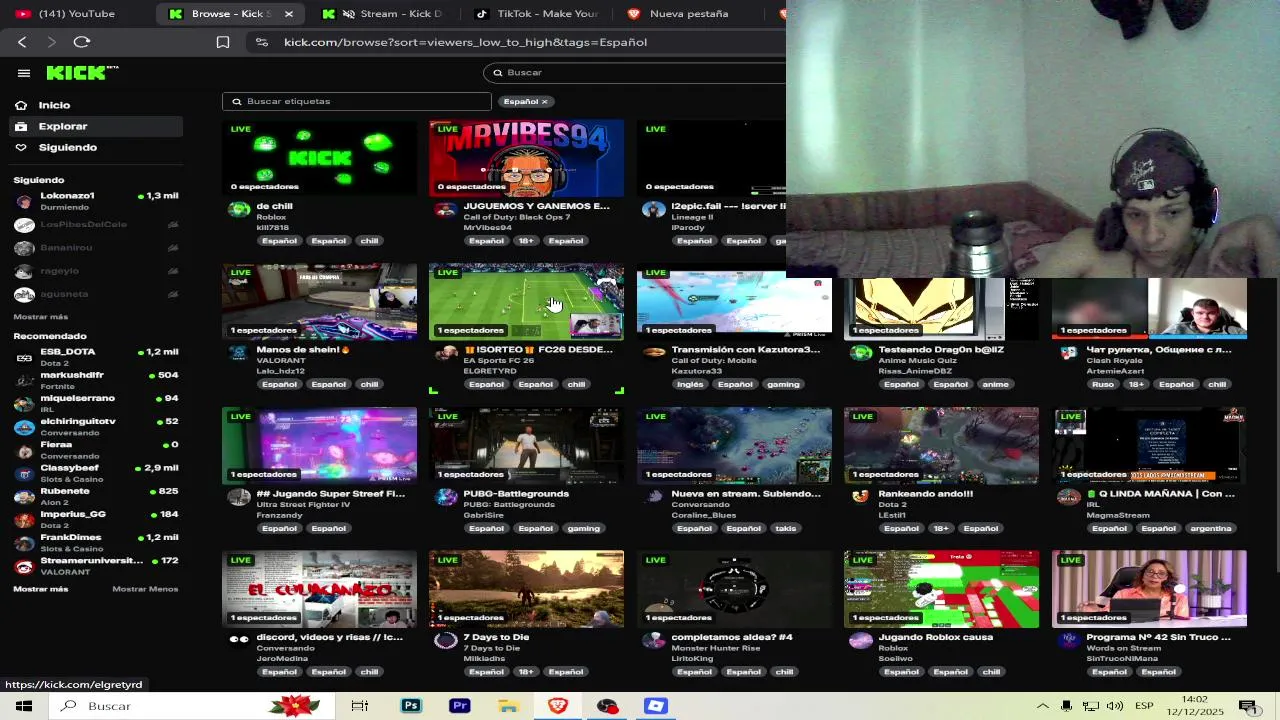Open Rubenete recommended channel

pyautogui.click(x=97, y=496)
